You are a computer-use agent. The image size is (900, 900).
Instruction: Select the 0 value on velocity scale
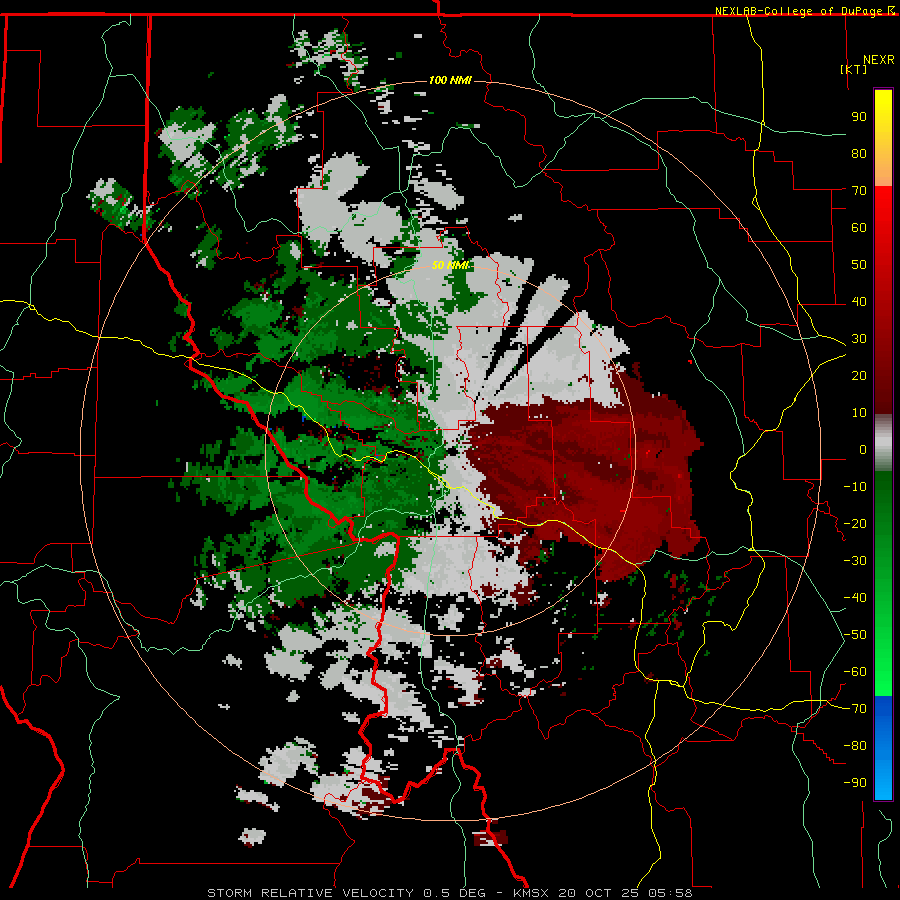pyautogui.click(x=863, y=450)
